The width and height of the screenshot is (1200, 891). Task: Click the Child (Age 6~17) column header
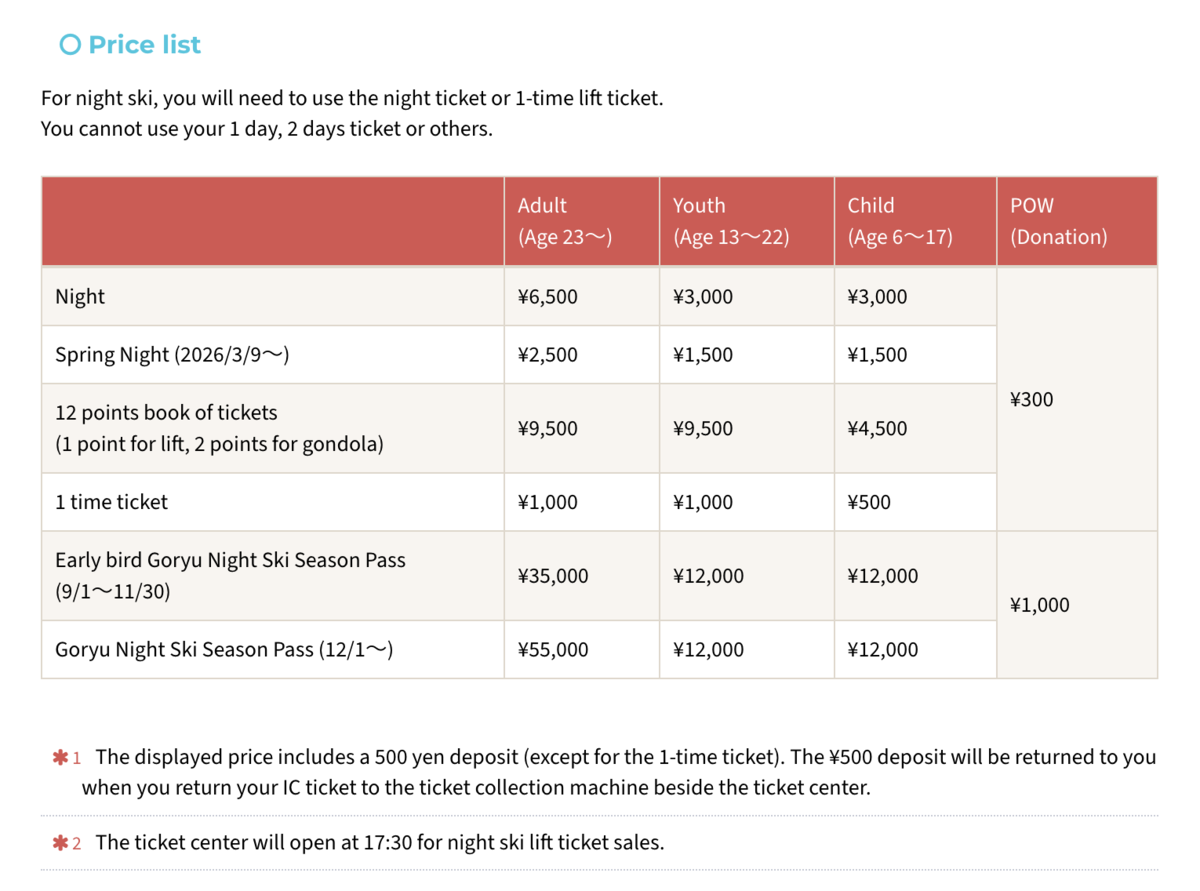click(916, 221)
